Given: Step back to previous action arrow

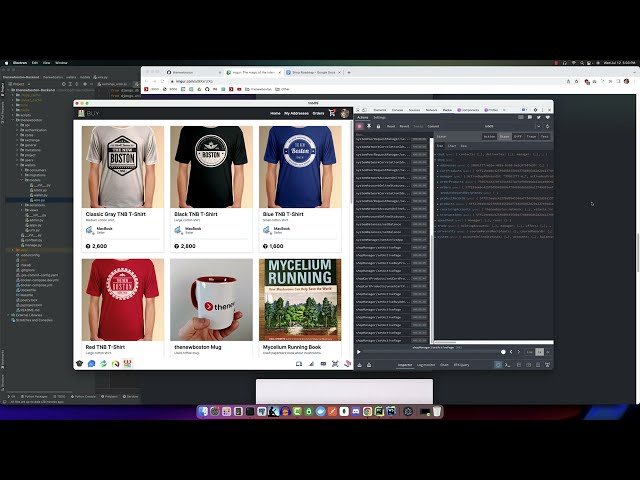Looking at the screenshot, I should (x=511, y=352).
